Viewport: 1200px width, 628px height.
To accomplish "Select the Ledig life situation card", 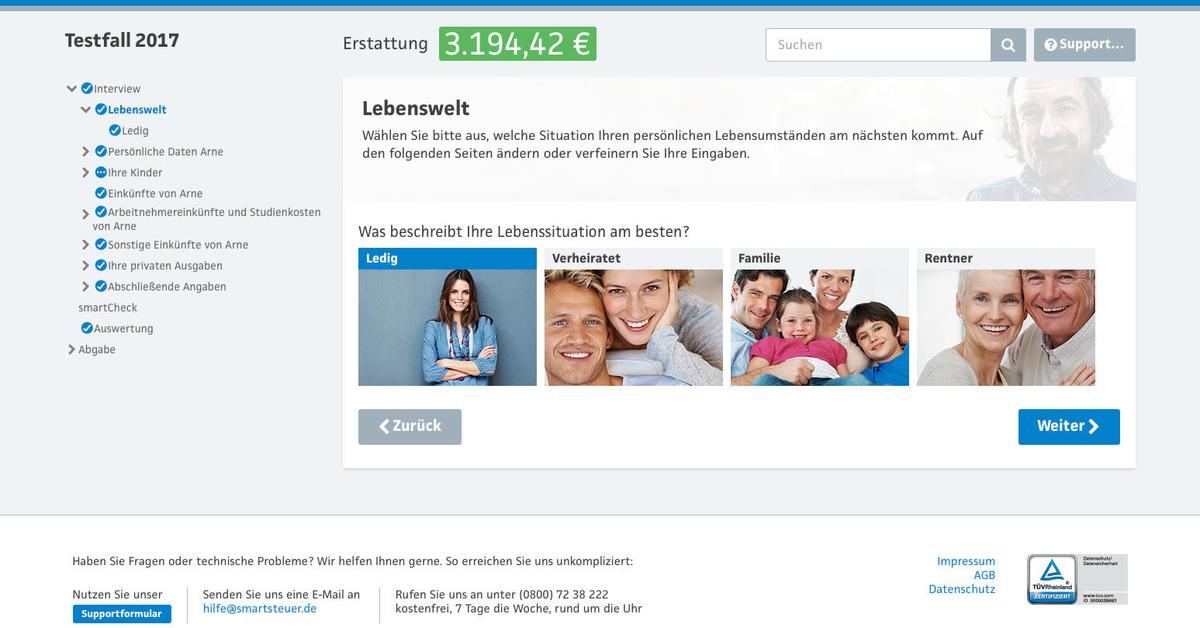I will coord(447,317).
